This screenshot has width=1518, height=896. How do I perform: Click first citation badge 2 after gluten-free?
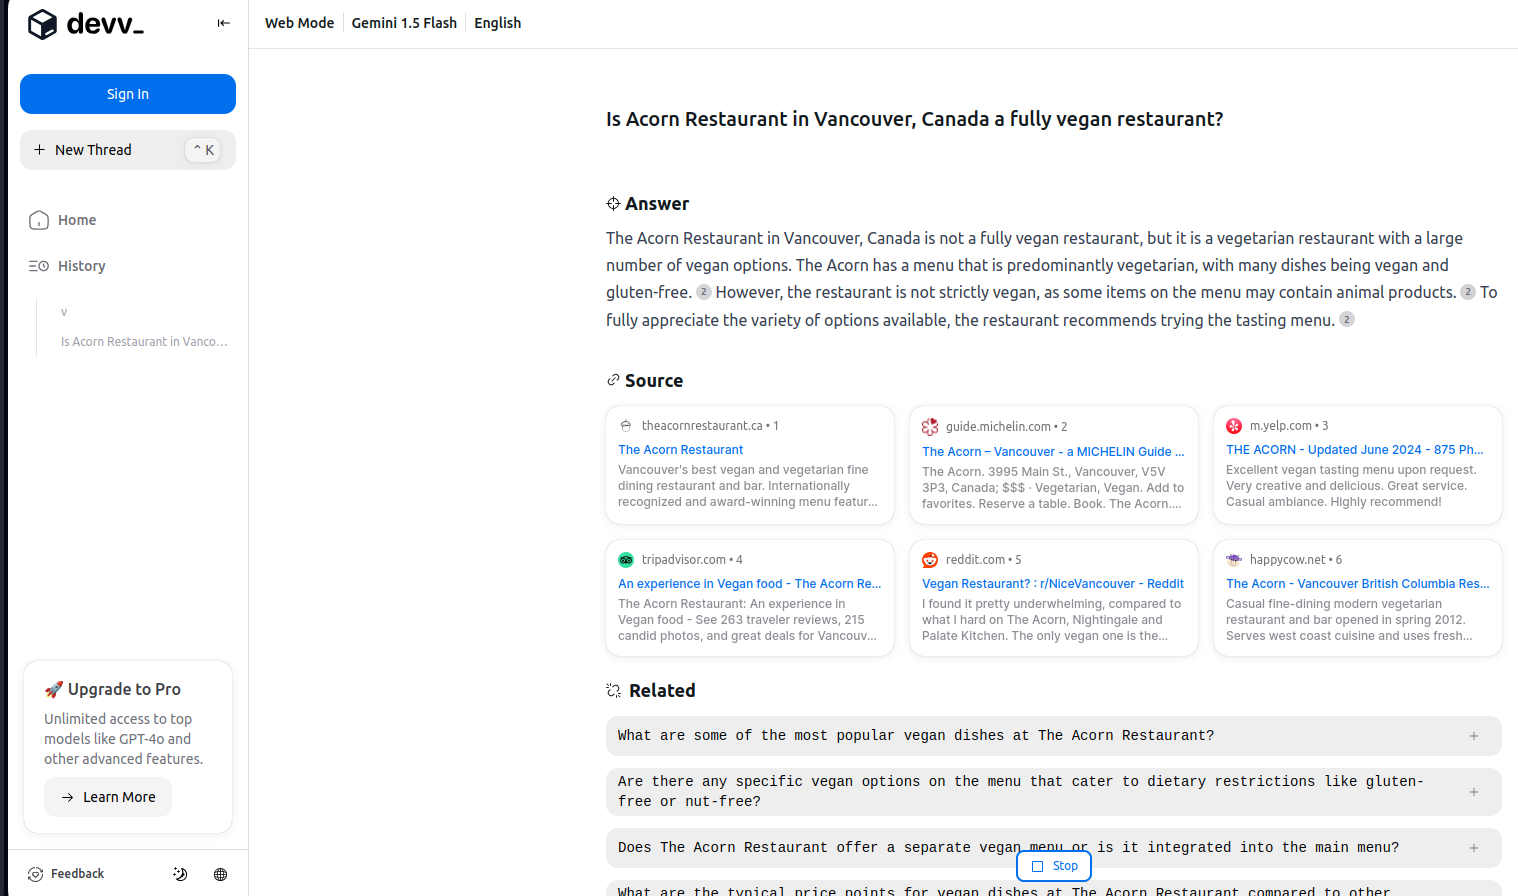[704, 292]
